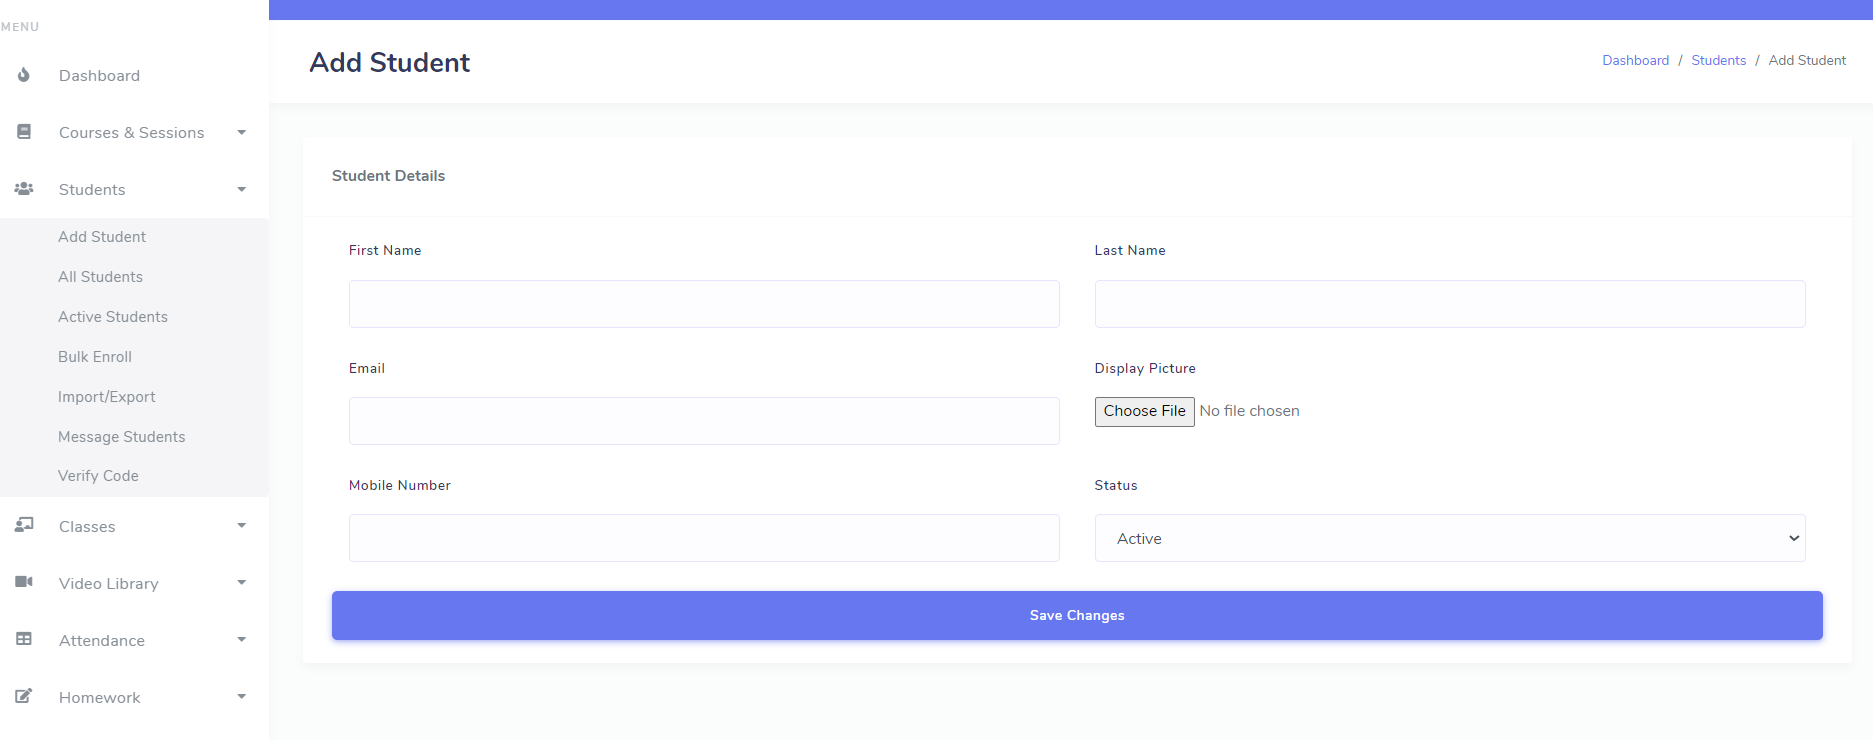Expand the Attendance menu arrow
The height and width of the screenshot is (740, 1873).
pyautogui.click(x=241, y=640)
